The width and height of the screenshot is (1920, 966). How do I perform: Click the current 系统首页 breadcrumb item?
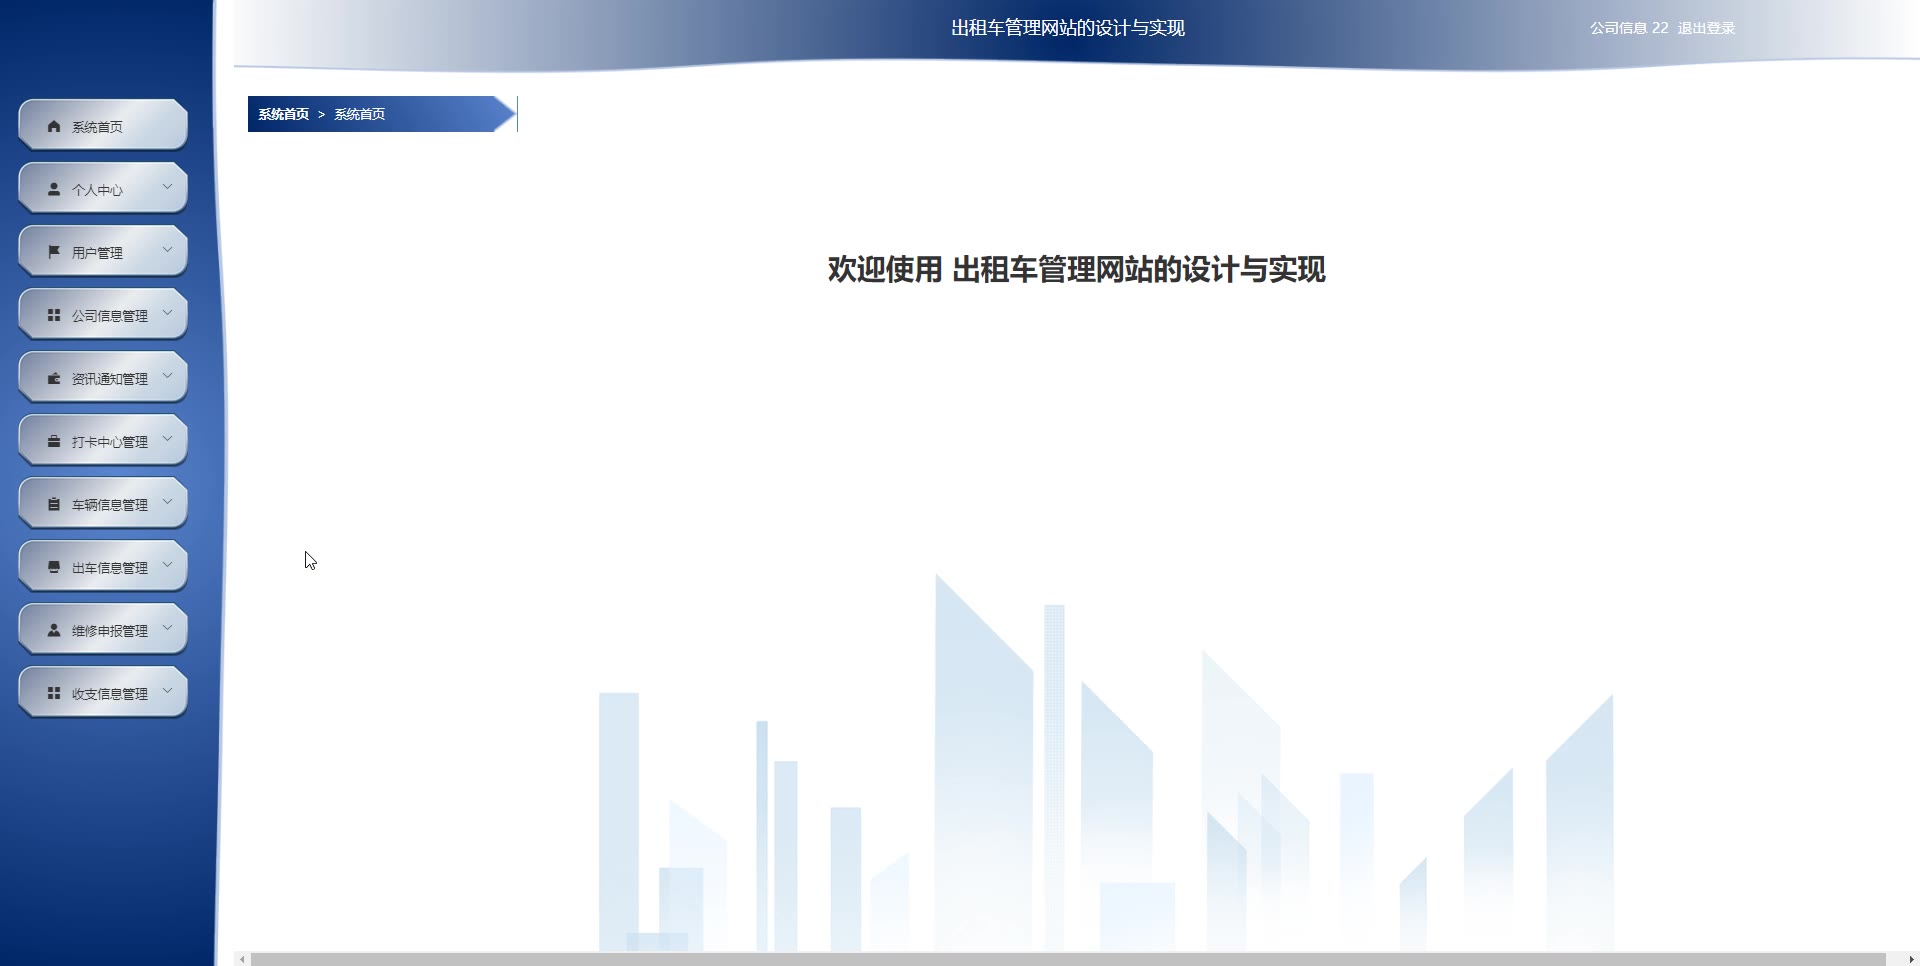pyautogui.click(x=360, y=114)
